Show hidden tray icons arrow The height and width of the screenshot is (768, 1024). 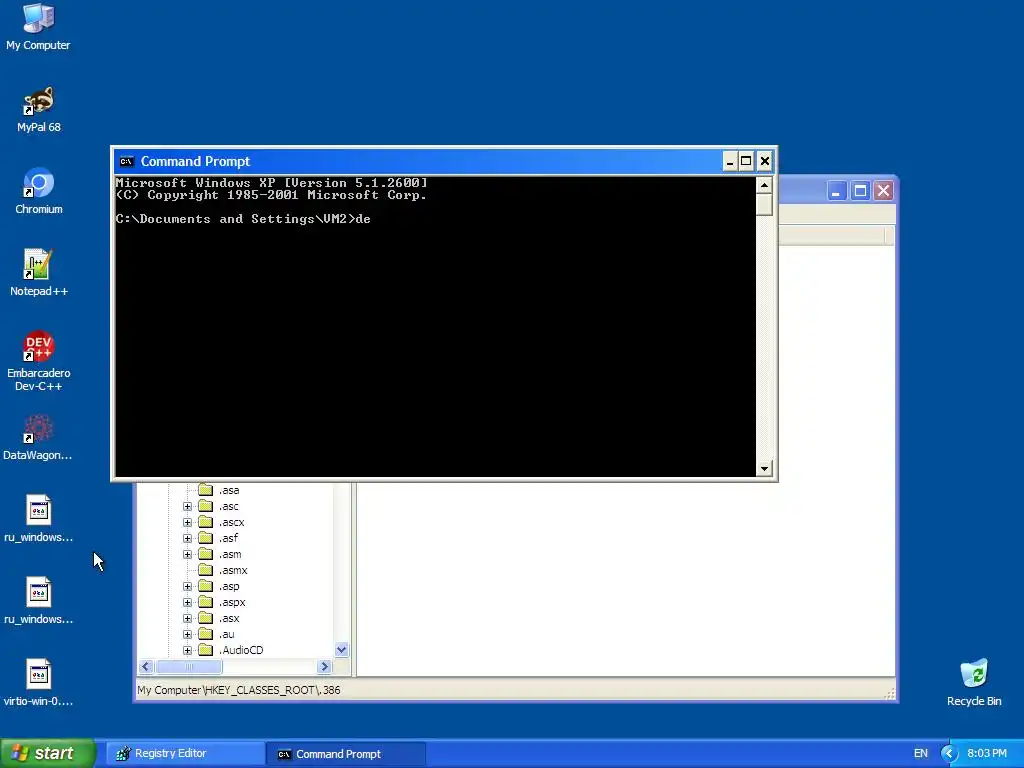[949, 754]
